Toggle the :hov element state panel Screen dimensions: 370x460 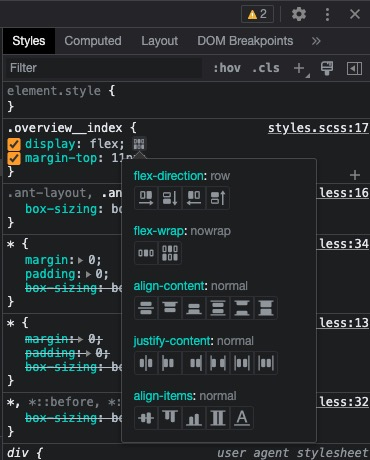pos(227,68)
